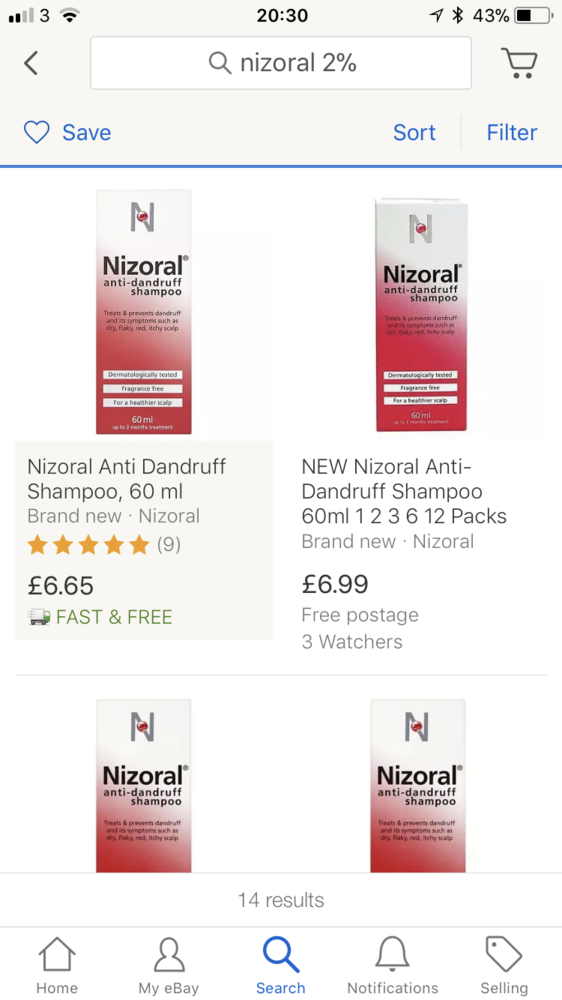Go to the Home tab
This screenshot has height=1000, width=562.
pyautogui.click(x=57, y=965)
